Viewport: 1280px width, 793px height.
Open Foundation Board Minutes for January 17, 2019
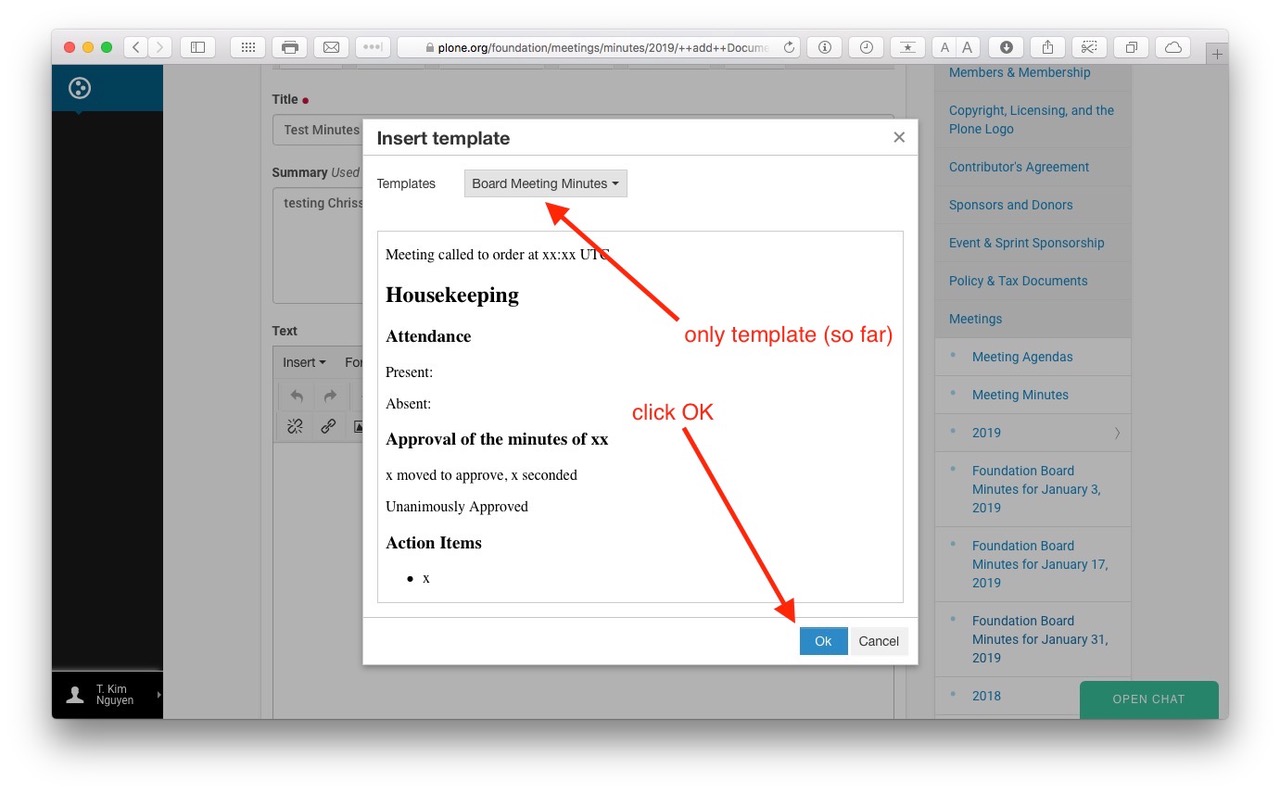tap(1040, 564)
